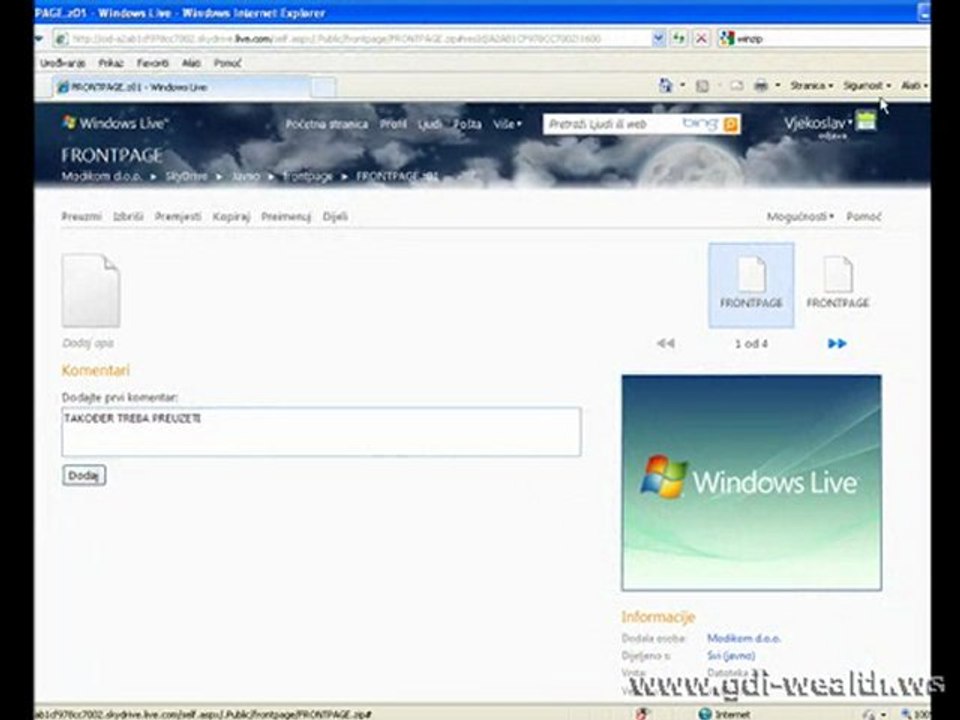Click the Izbriši action
Image resolution: width=960 pixels, height=720 pixels.
(128, 217)
